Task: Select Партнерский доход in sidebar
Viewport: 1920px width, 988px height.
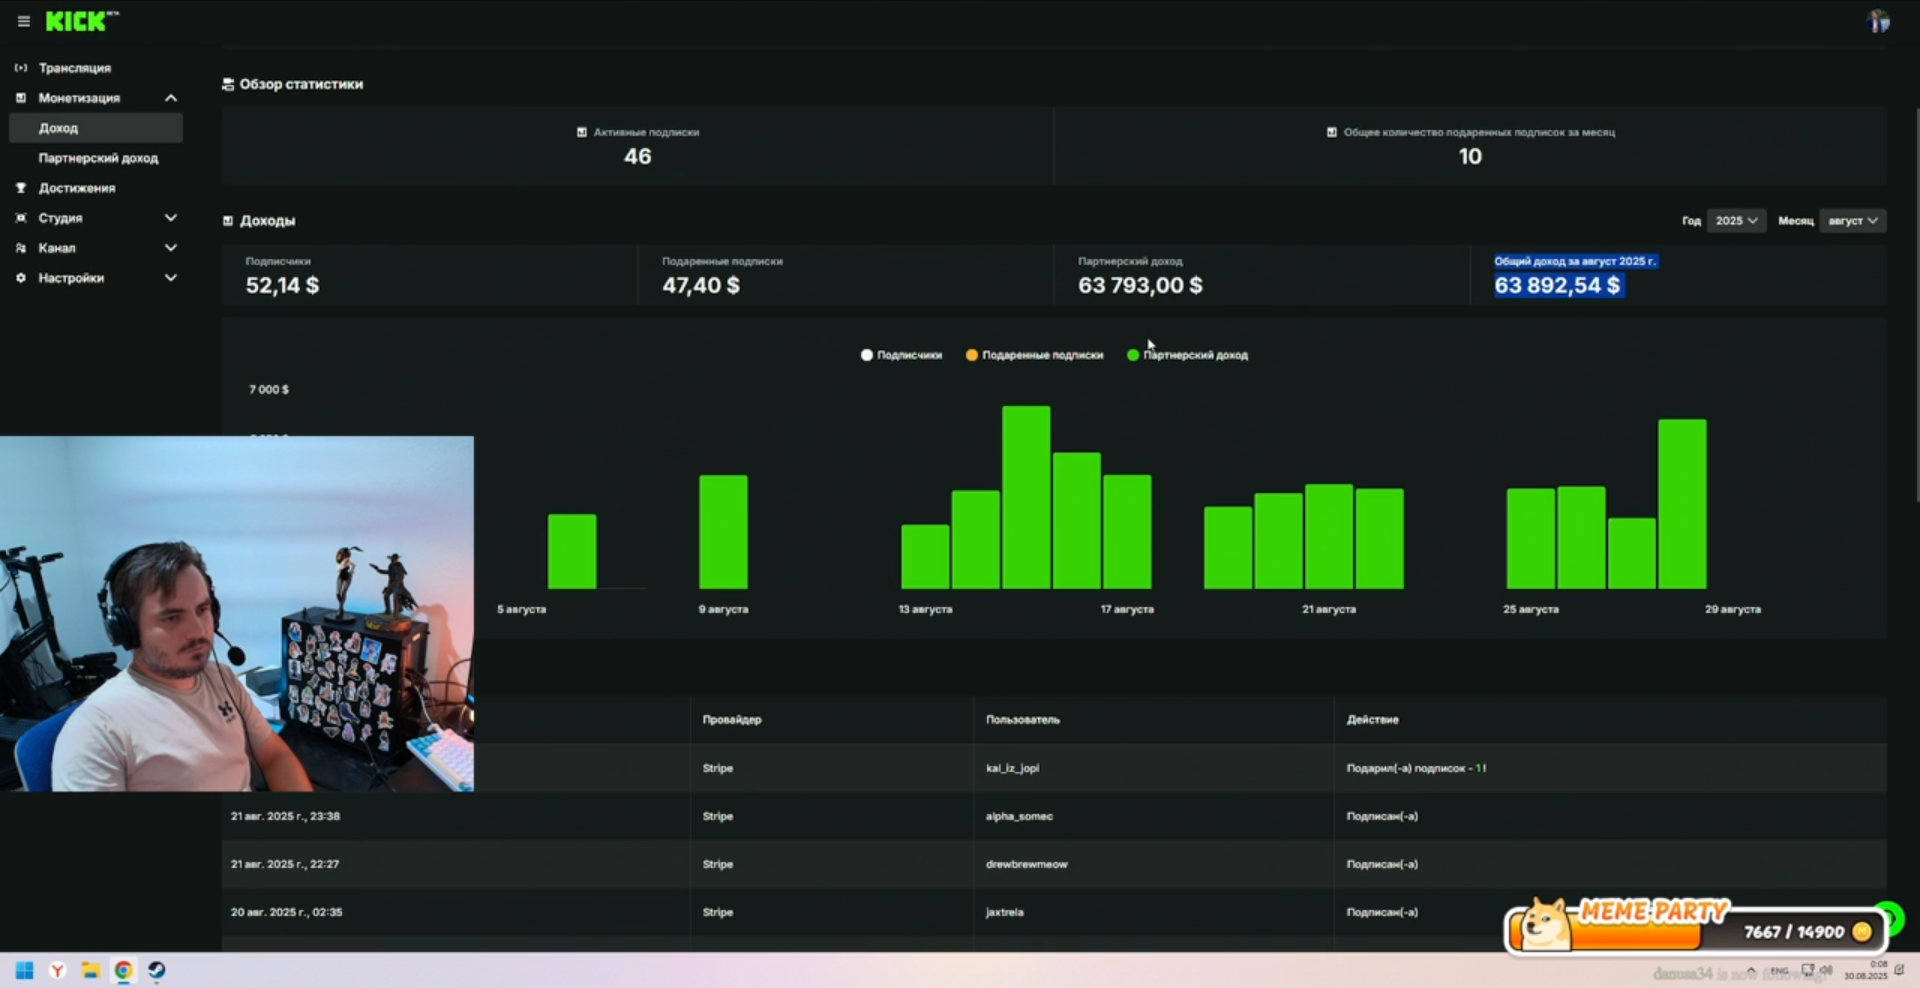Action: [x=98, y=158]
